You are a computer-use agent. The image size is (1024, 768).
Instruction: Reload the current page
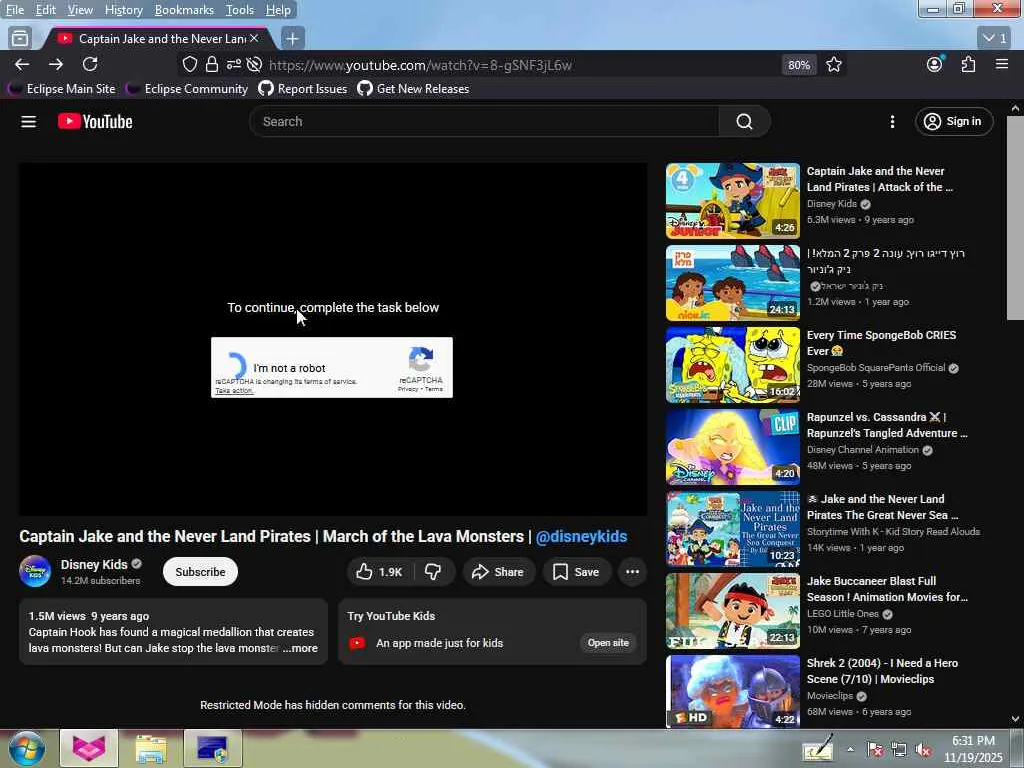point(90,64)
